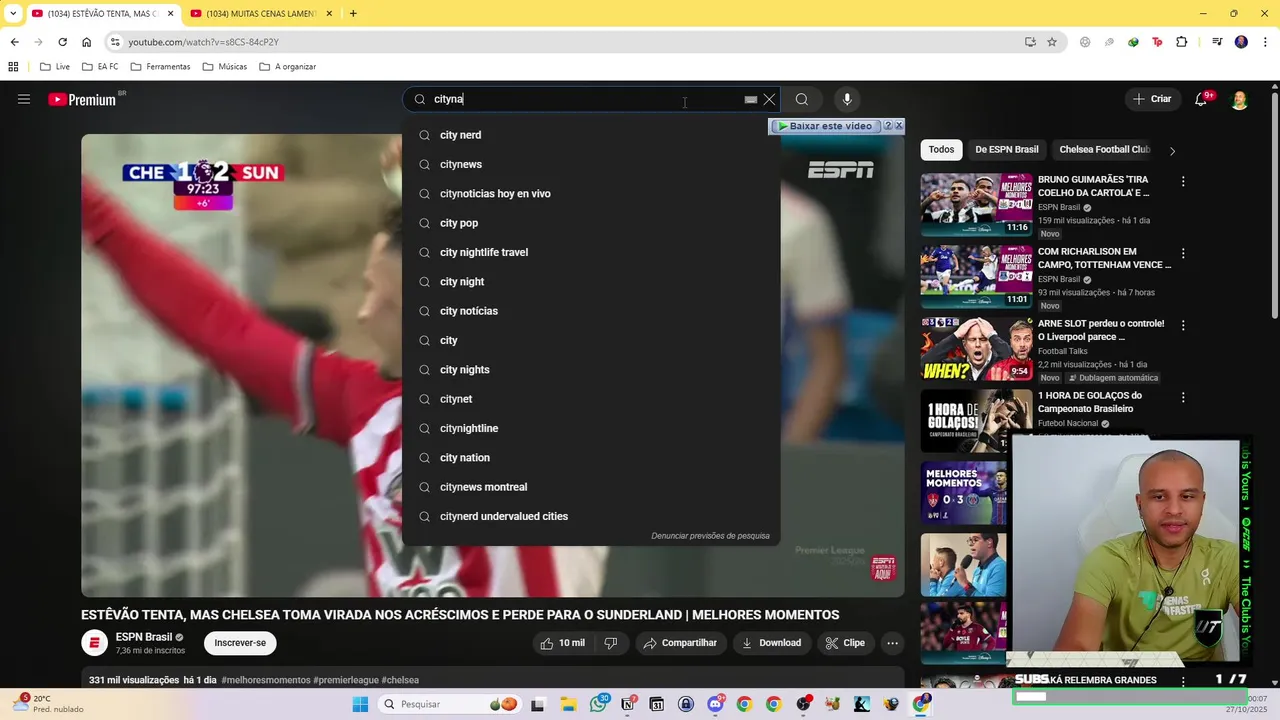Open more actions ellipsis under video

[893, 643]
